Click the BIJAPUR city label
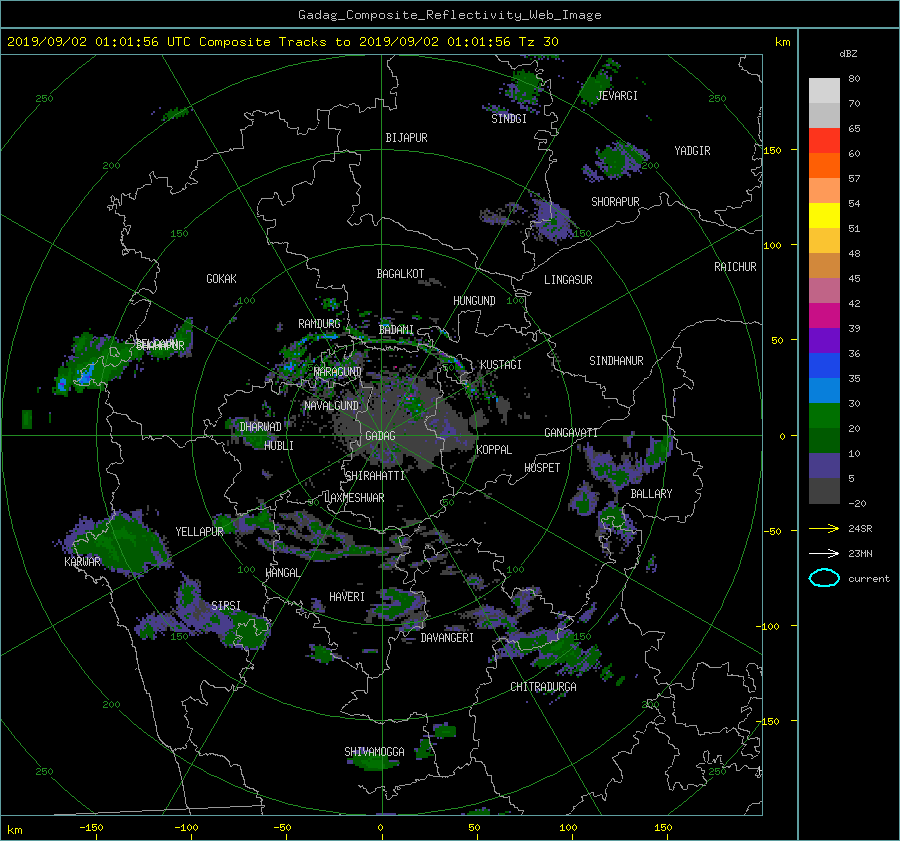This screenshot has width=900, height=841. tap(406, 138)
